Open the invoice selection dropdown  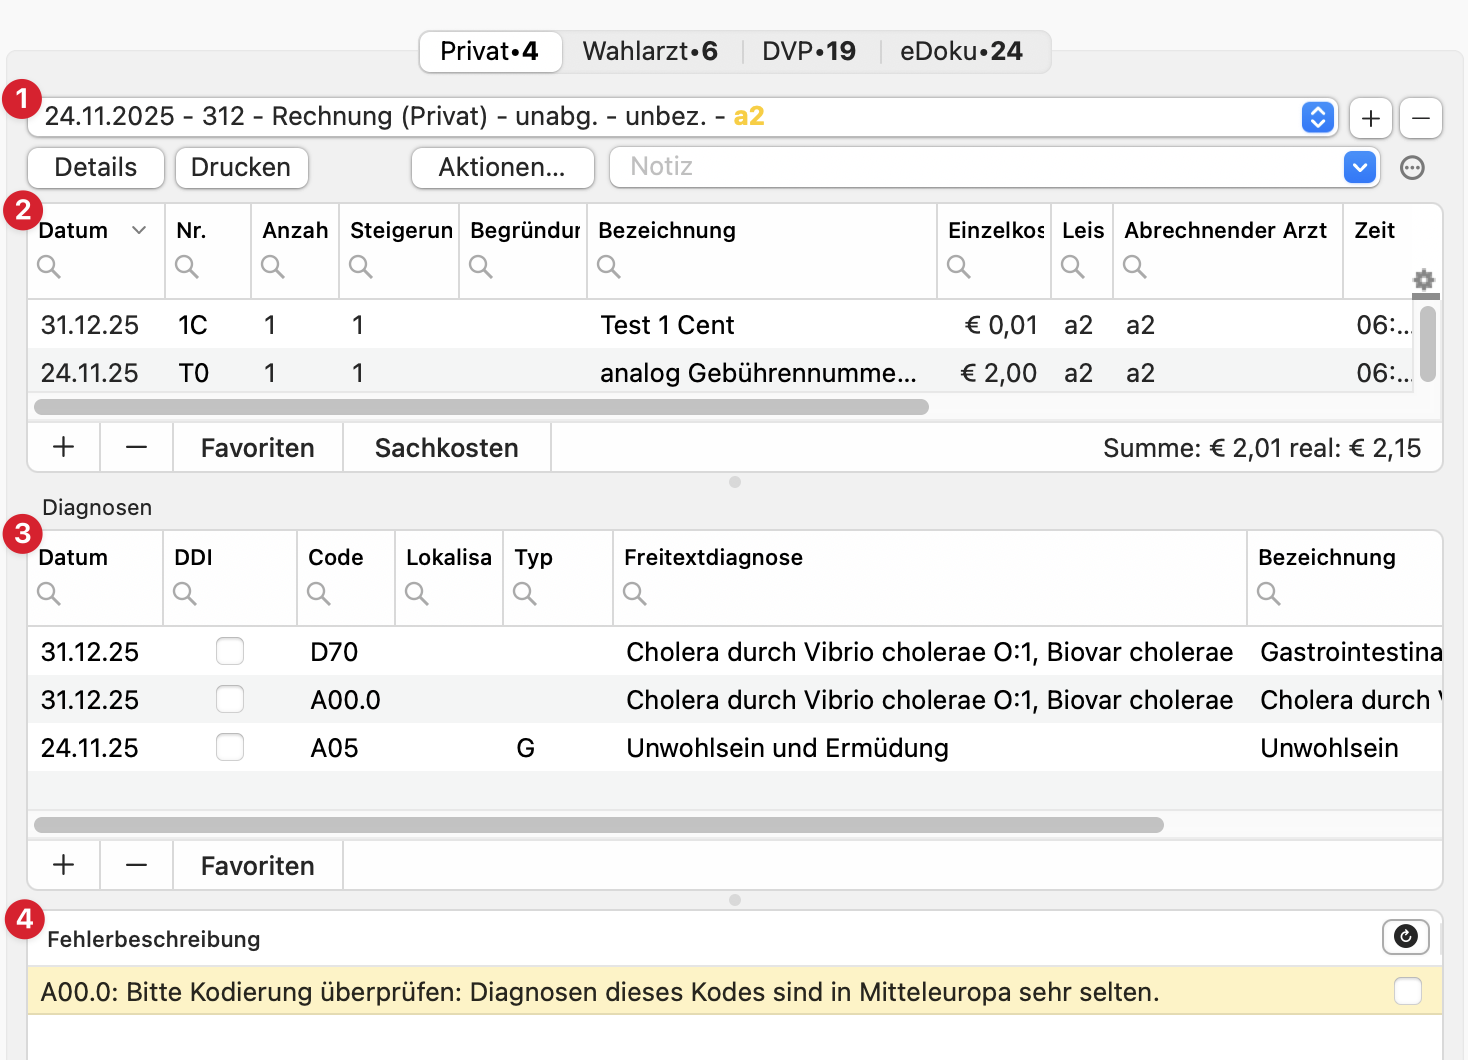point(1318,117)
